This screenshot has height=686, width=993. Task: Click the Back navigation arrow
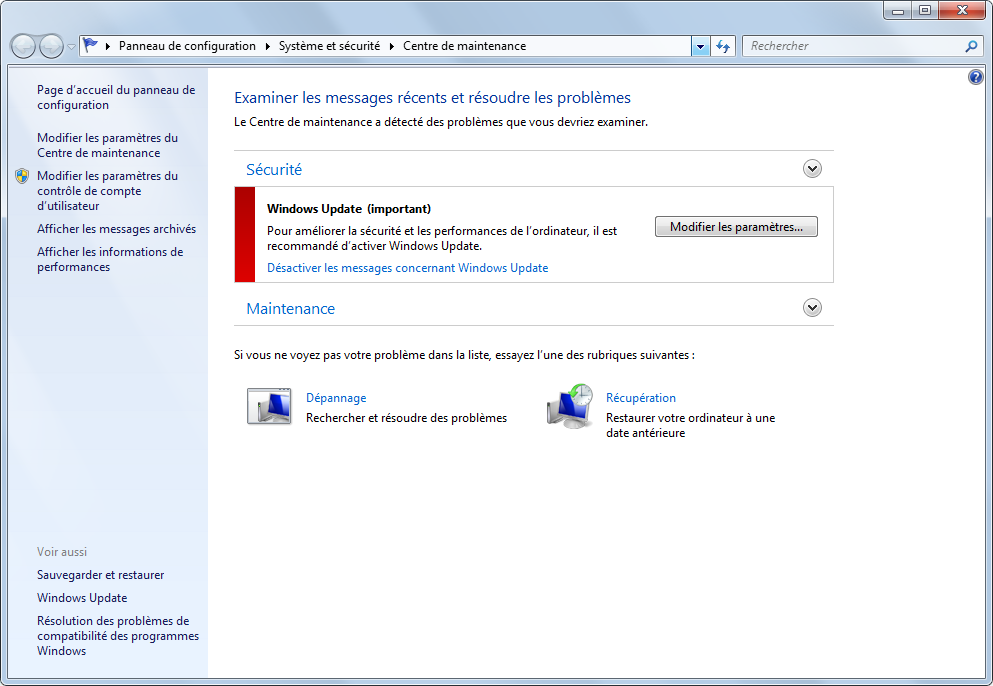[x=23, y=46]
